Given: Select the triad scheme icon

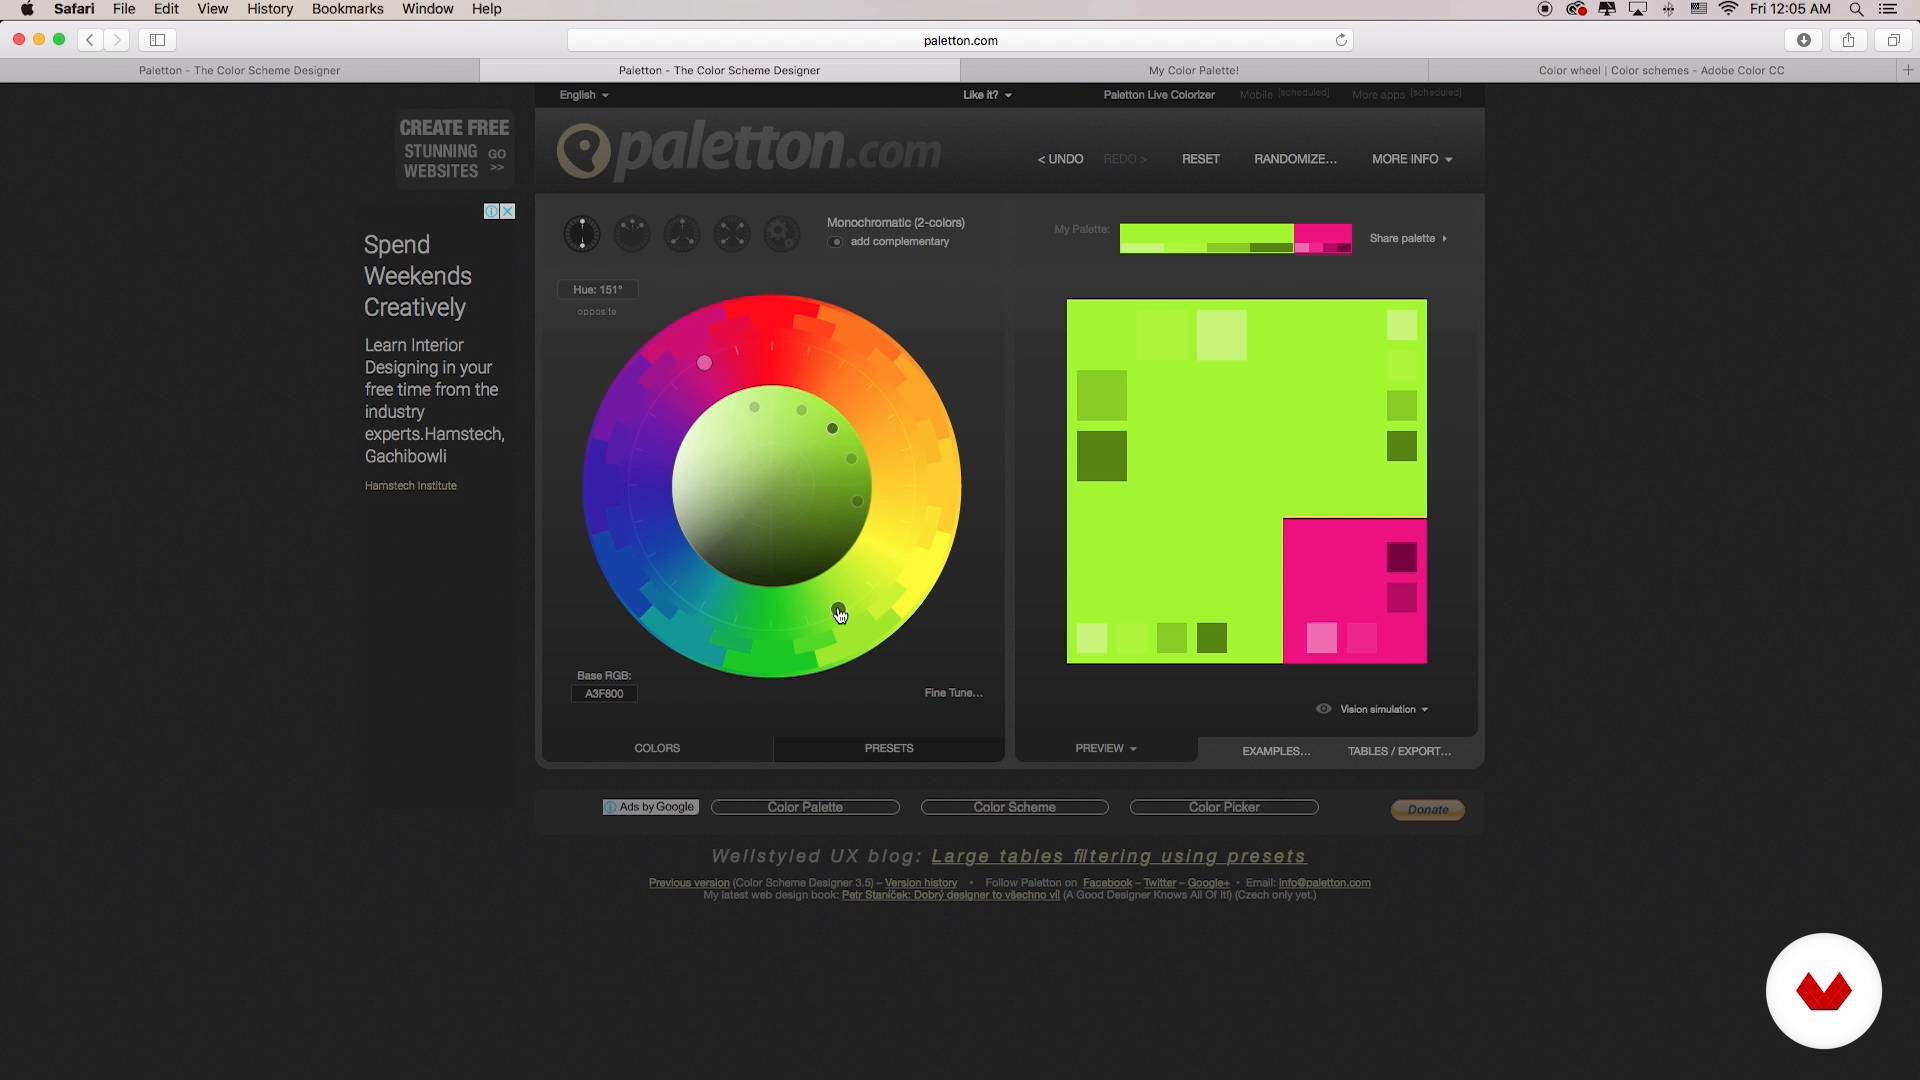Looking at the screenshot, I should tap(682, 234).
